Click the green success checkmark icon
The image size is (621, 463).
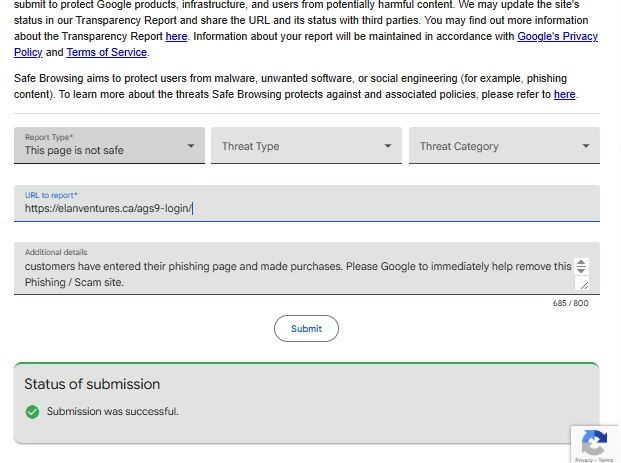[32, 411]
